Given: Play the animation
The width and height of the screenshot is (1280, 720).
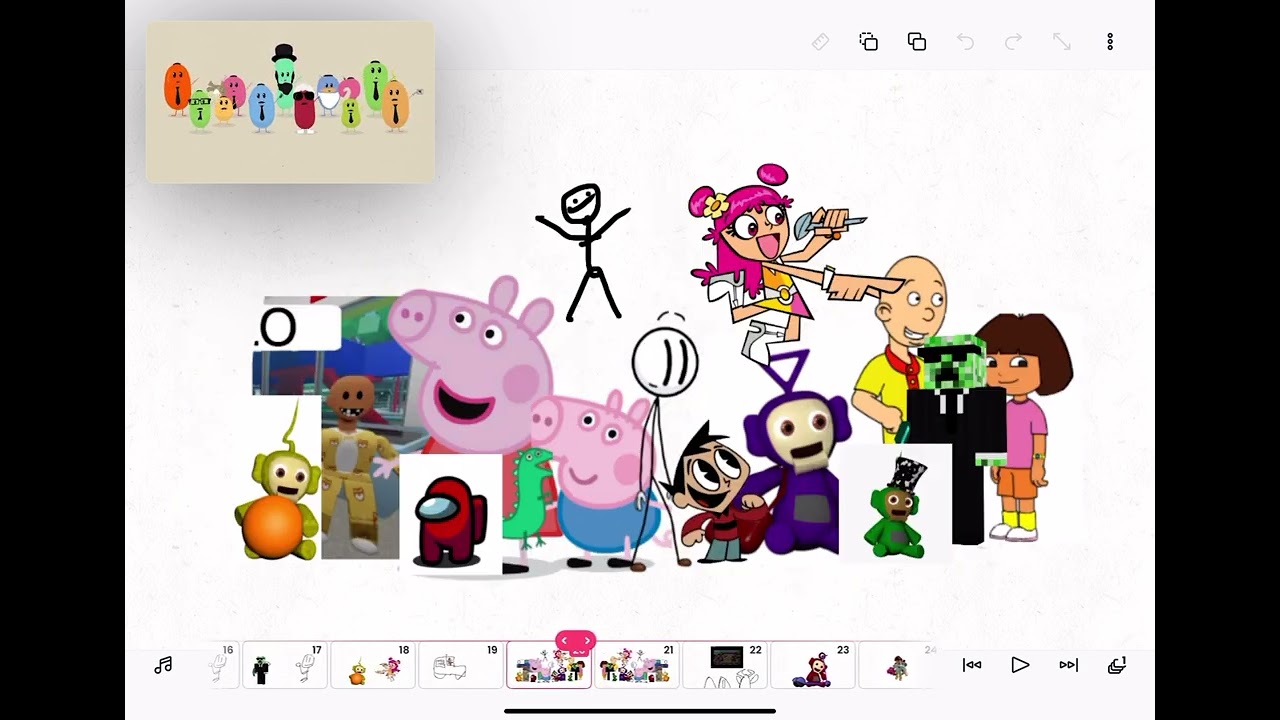Looking at the screenshot, I should (x=1020, y=665).
